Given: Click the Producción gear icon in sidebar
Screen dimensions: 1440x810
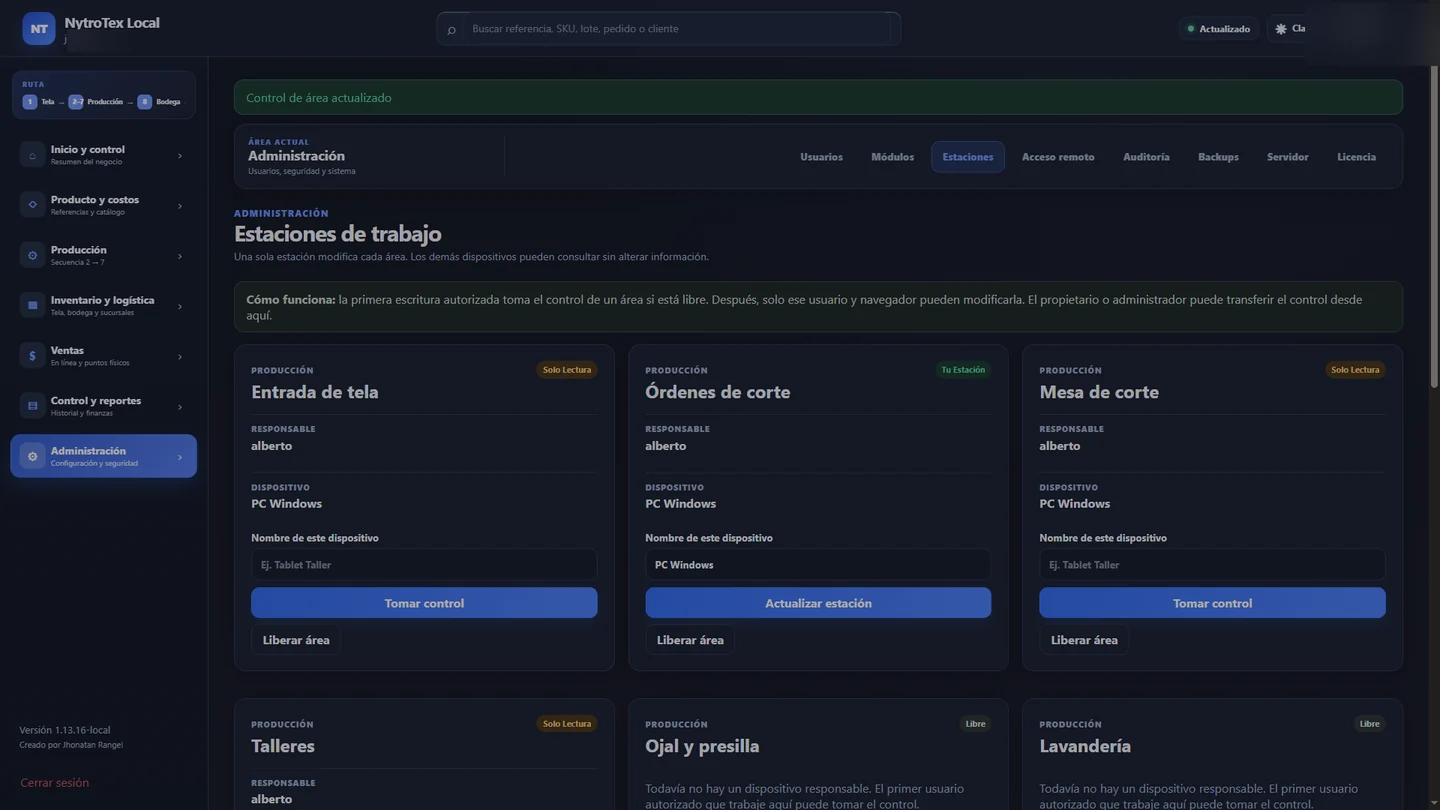Looking at the screenshot, I should [32, 256].
